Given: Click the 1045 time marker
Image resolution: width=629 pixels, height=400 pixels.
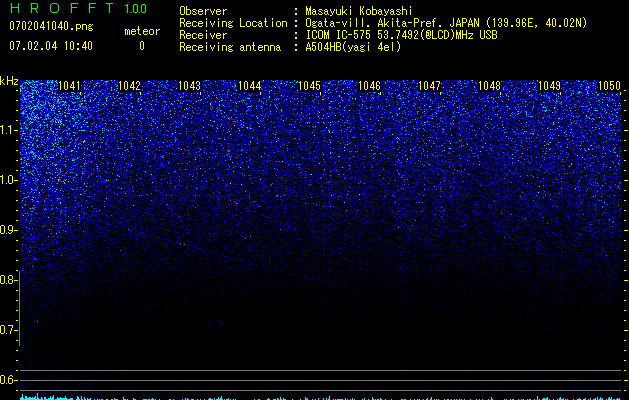Looking at the screenshot, I should click(x=309, y=86).
